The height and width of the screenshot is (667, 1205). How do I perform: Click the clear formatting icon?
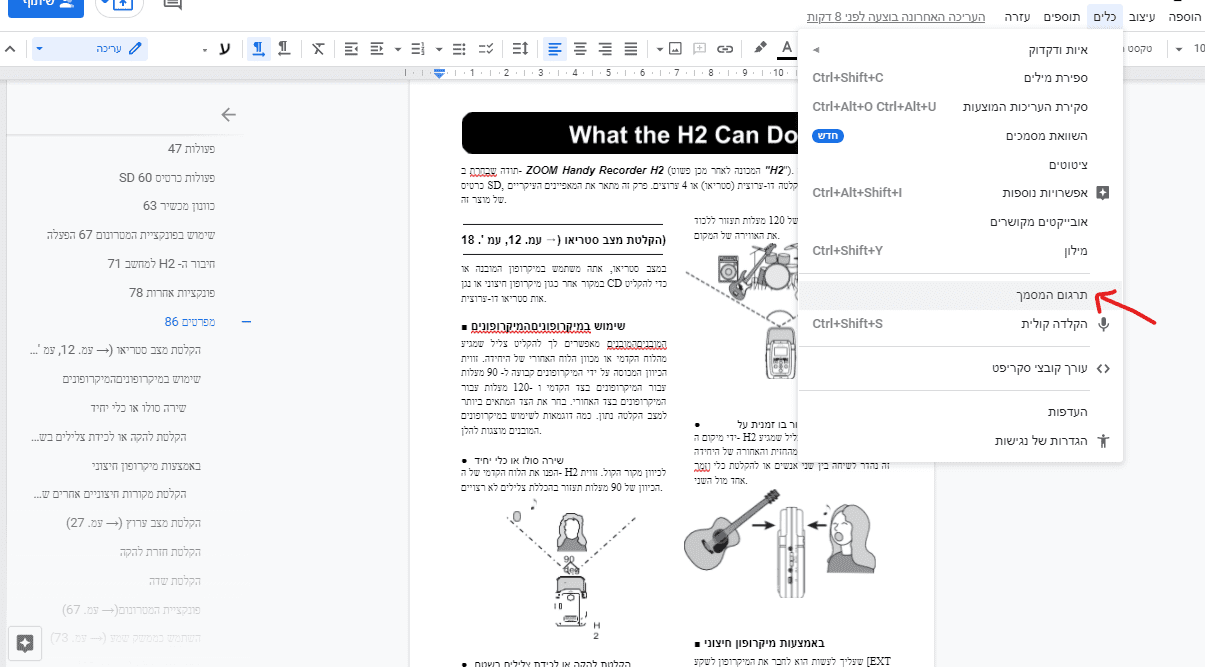tap(318, 48)
